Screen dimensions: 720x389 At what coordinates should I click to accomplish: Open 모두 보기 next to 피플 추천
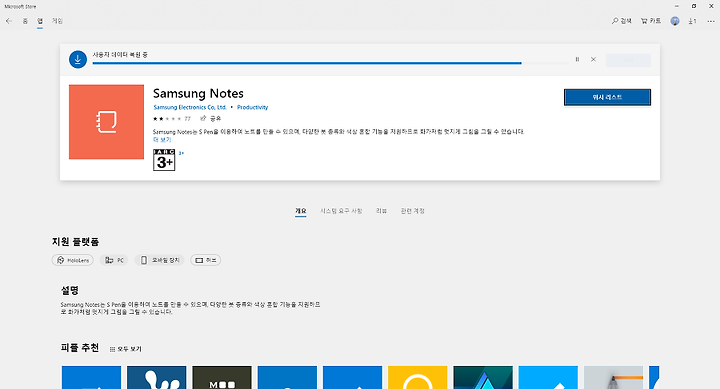click(x=126, y=349)
